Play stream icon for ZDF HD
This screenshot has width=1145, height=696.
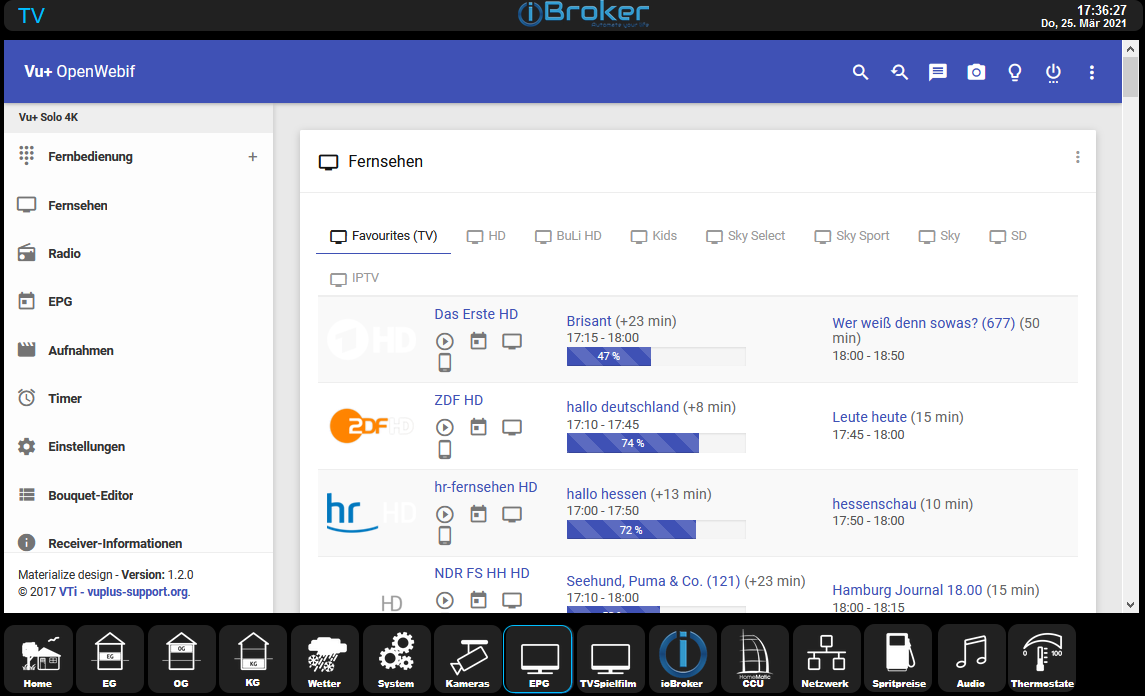445,427
